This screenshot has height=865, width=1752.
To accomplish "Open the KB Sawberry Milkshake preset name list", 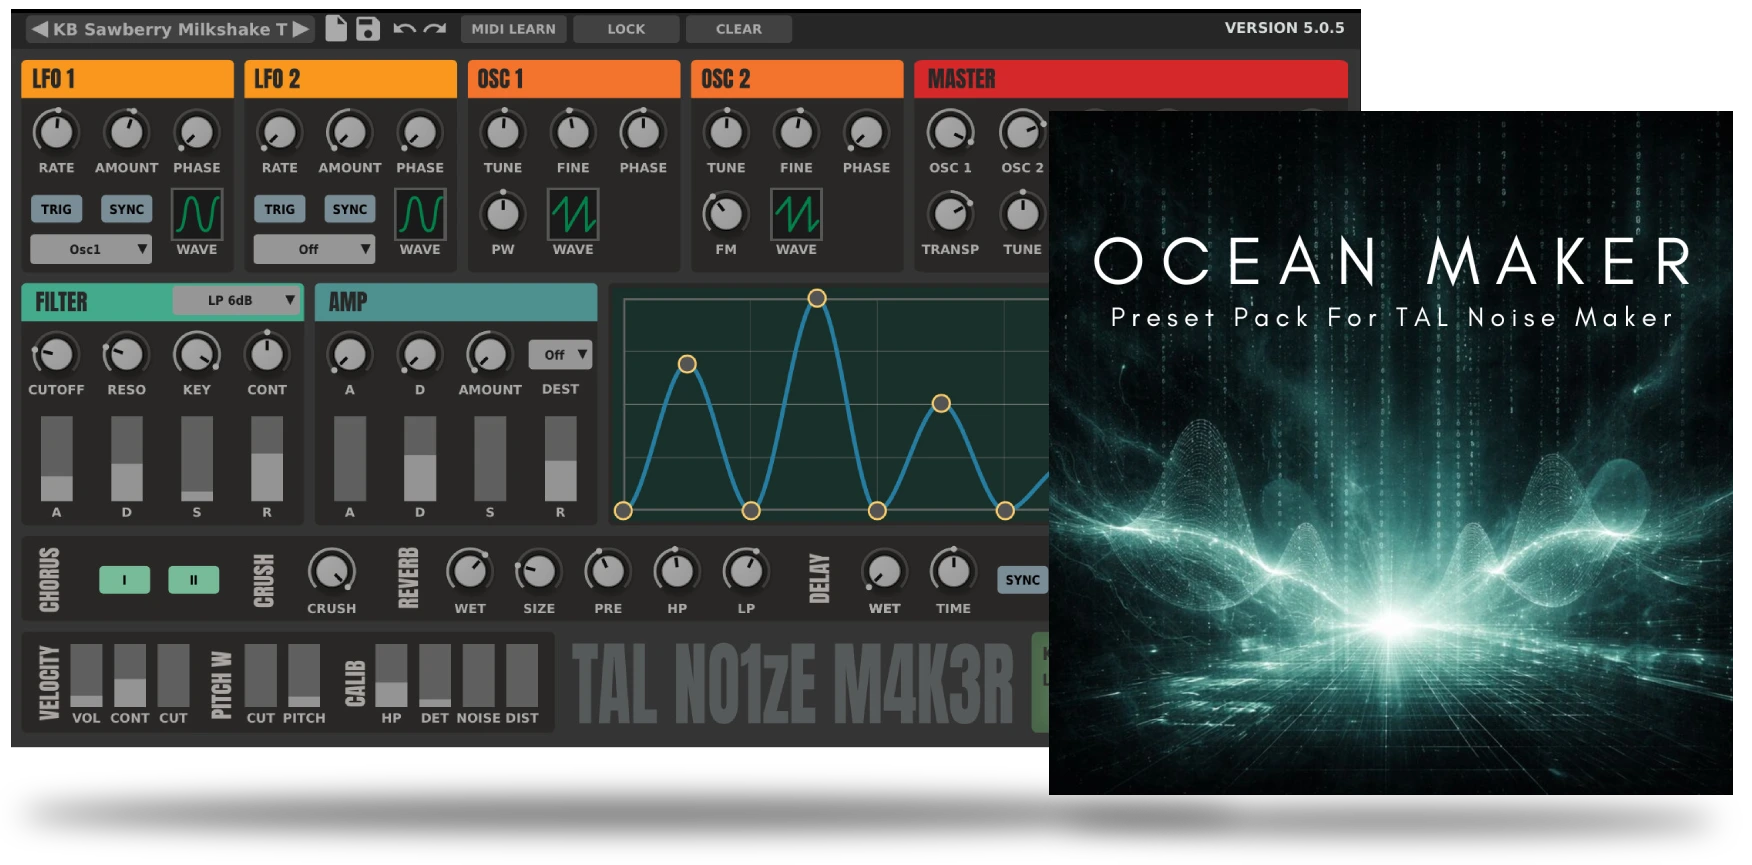I will point(170,29).
